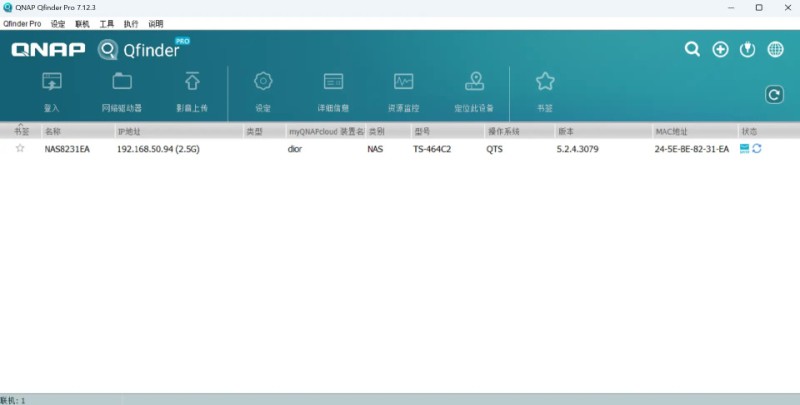
Task: Open the 说明 (Help) menu
Action: pyautogui.click(x=155, y=23)
